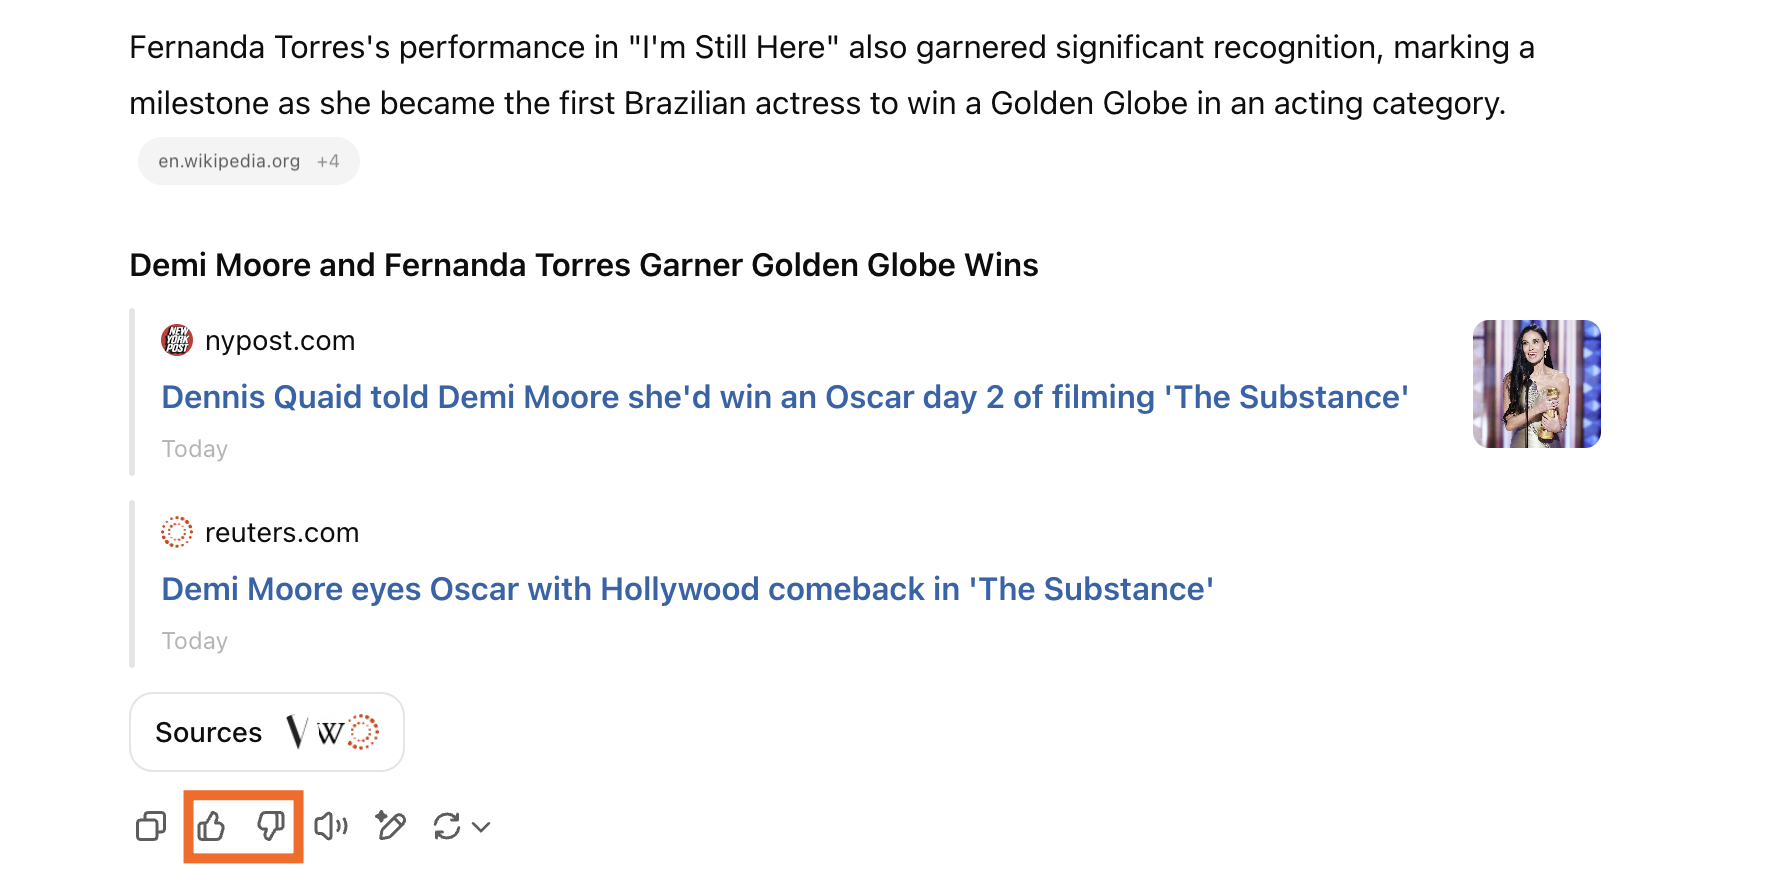Image resolution: width=1766 pixels, height=896 pixels.
Task: Expand the +4 additional citations
Action: (x=328, y=161)
